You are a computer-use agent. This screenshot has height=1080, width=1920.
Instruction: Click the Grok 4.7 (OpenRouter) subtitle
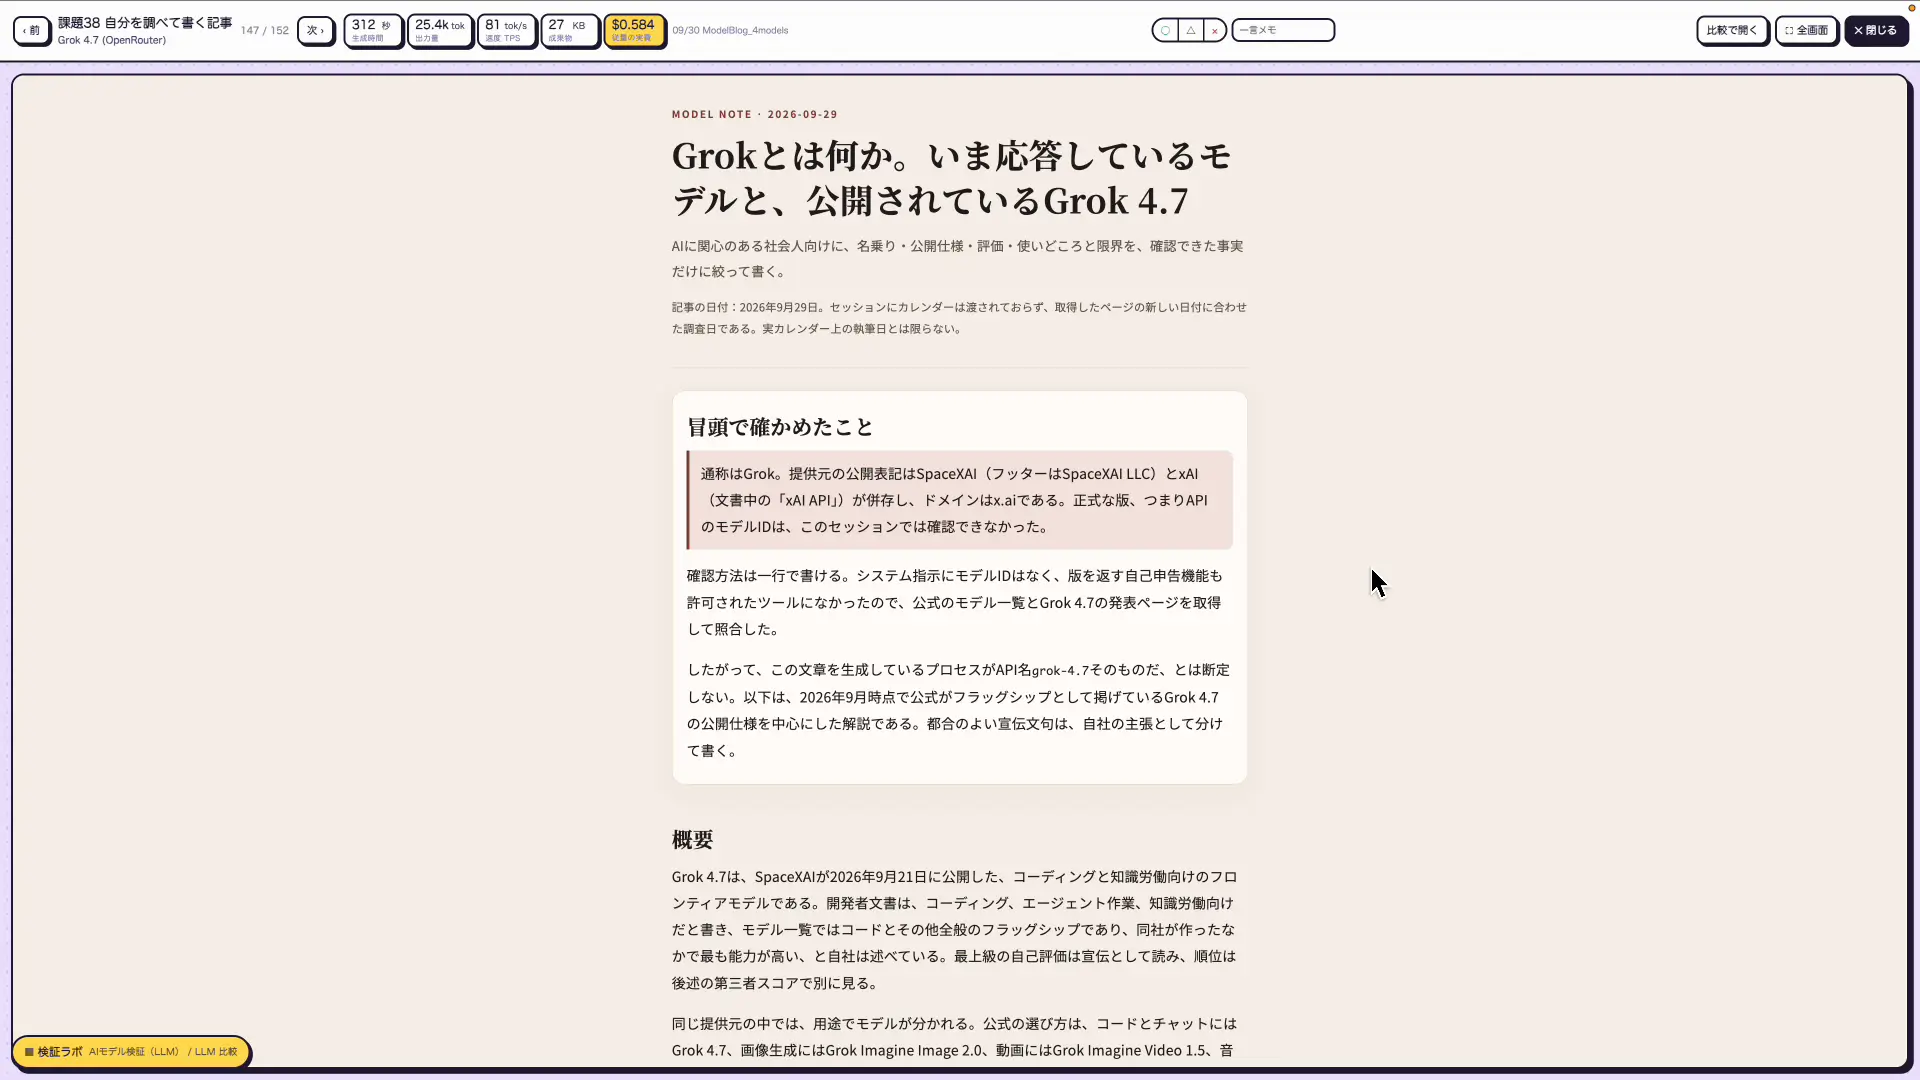click(x=112, y=40)
